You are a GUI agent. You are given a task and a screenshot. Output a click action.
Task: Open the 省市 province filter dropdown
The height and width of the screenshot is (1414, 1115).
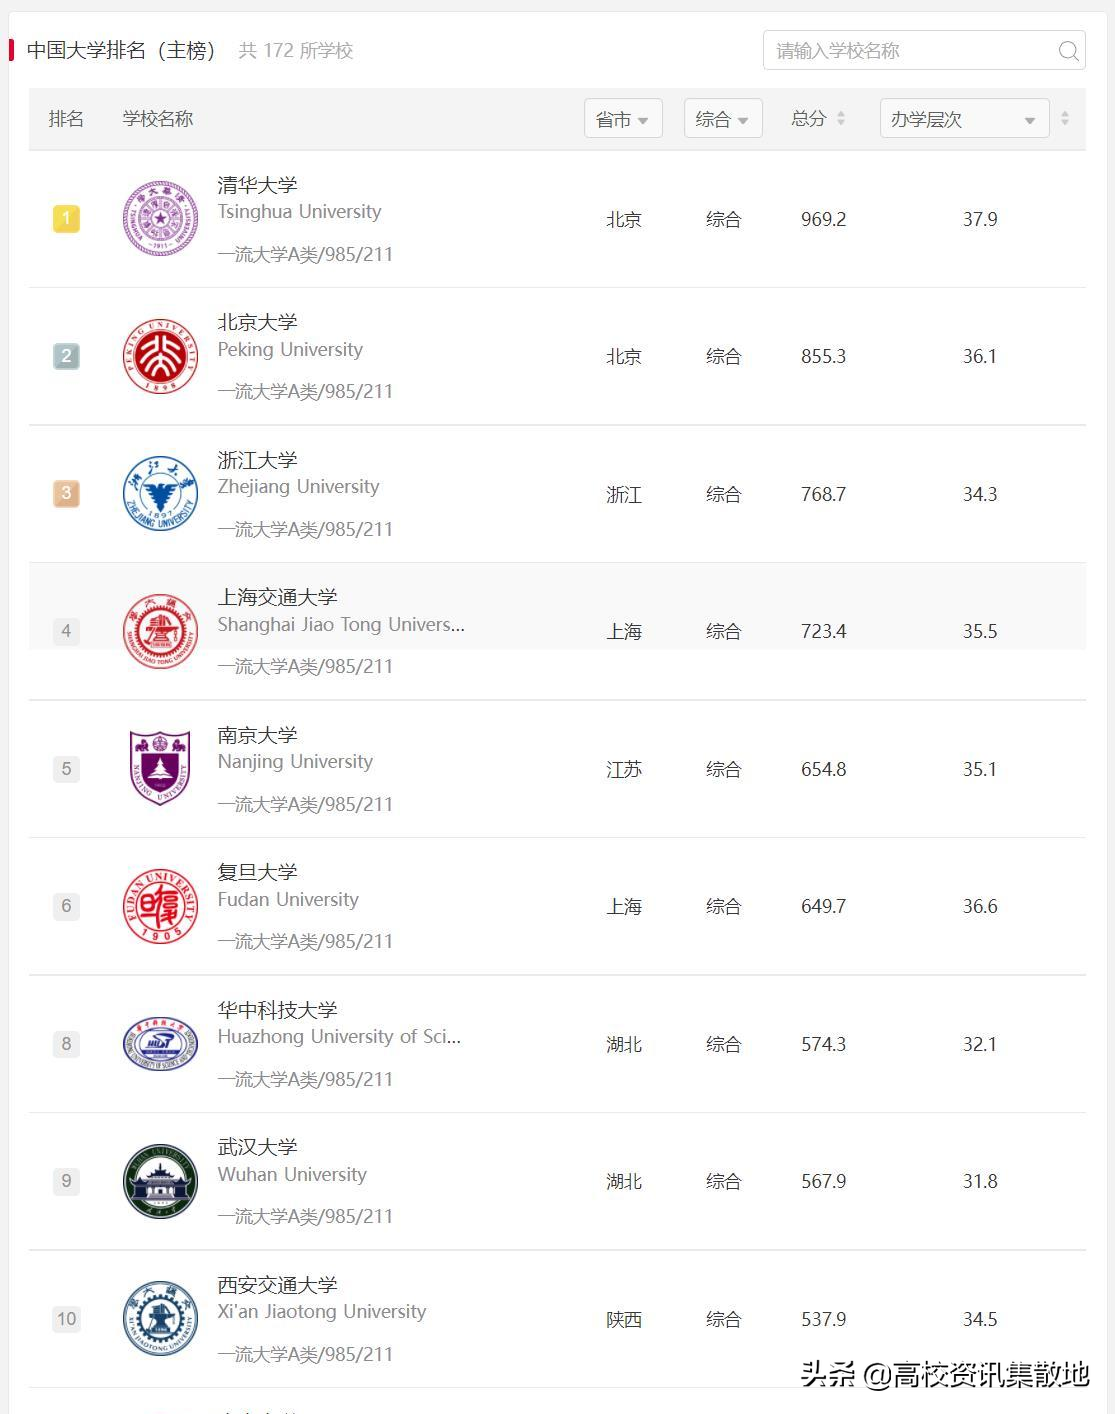[623, 118]
